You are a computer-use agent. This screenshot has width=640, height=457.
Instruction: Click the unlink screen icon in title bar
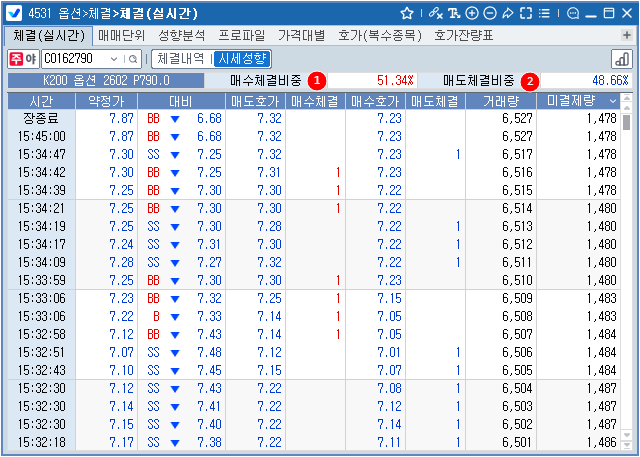[x=433, y=13]
